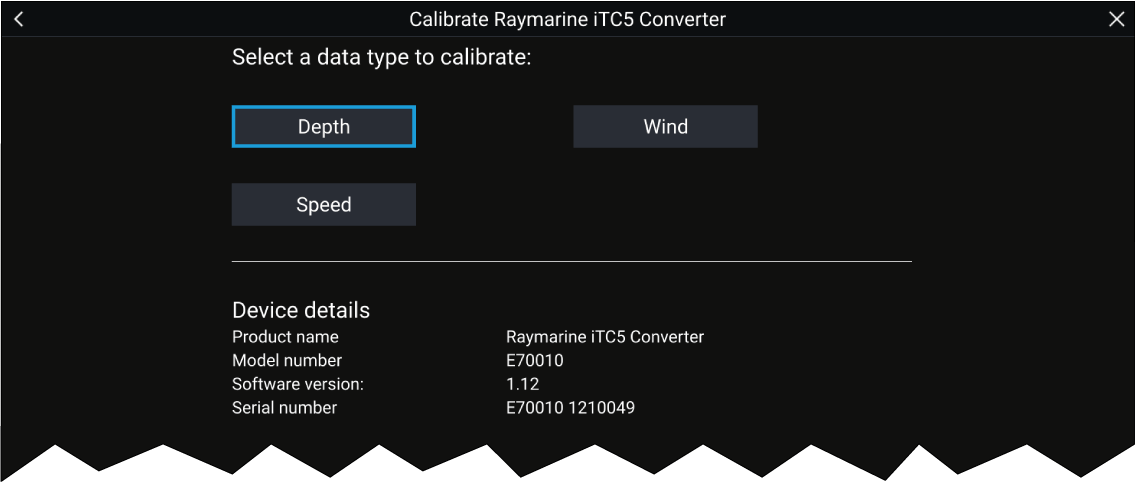Select Wind data type to calibrate
Image resolution: width=1135 pixels, height=501 pixels.
click(x=665, y=127)
